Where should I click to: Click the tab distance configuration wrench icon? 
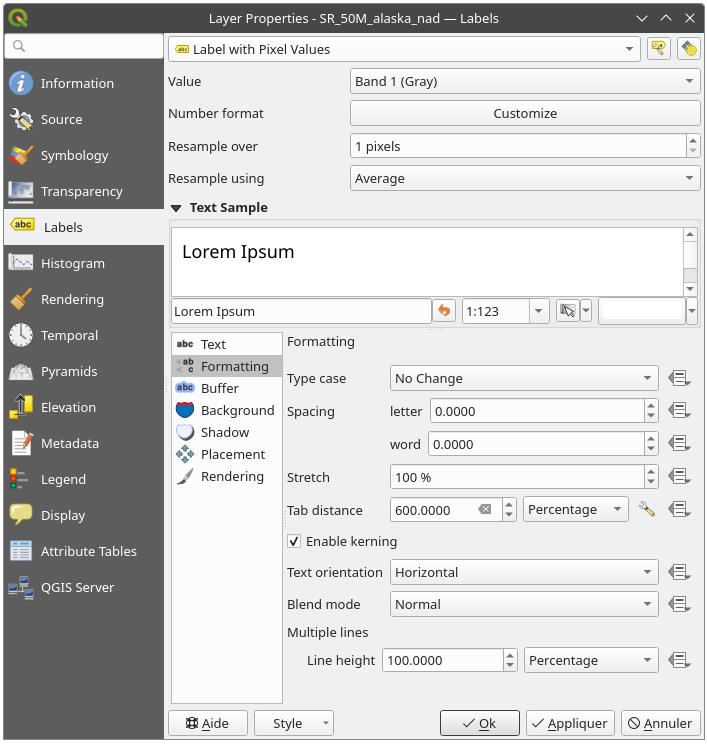click(647, 510)
